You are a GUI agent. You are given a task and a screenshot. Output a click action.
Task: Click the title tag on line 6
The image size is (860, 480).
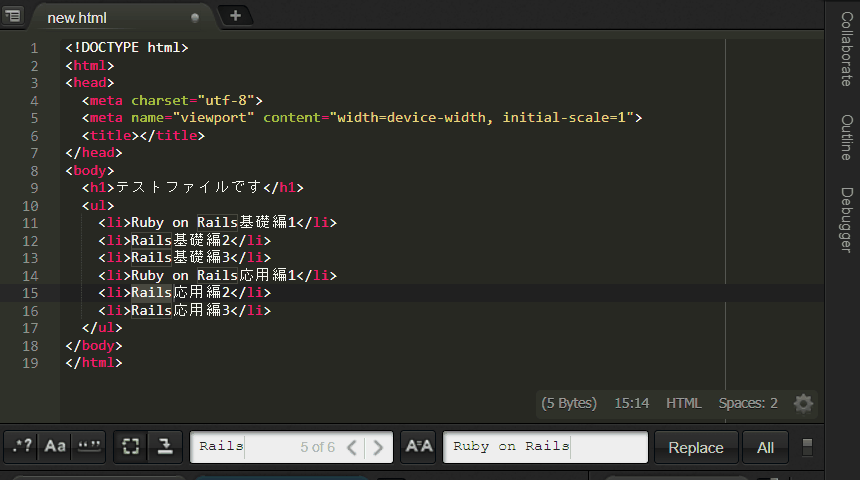143,135
